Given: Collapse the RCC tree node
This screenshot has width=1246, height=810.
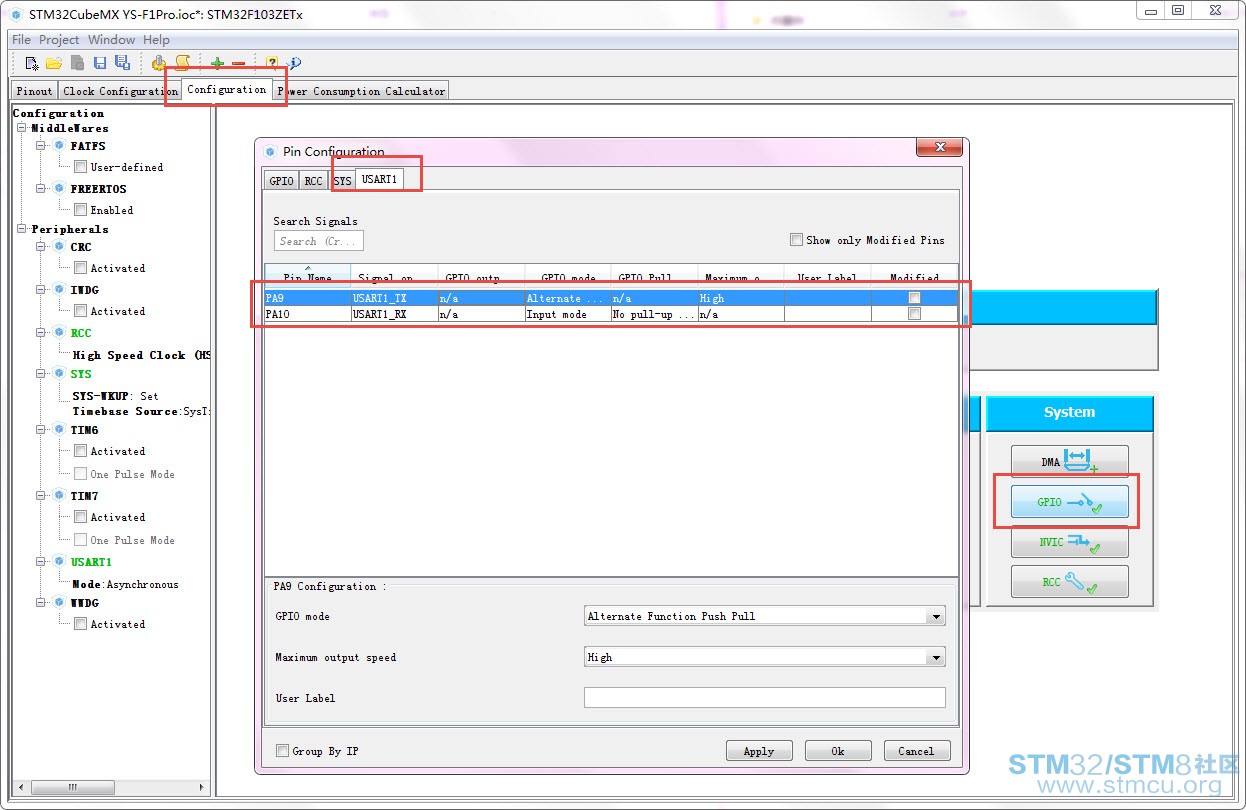Looking at the screenshot, I should coord(42,333).
